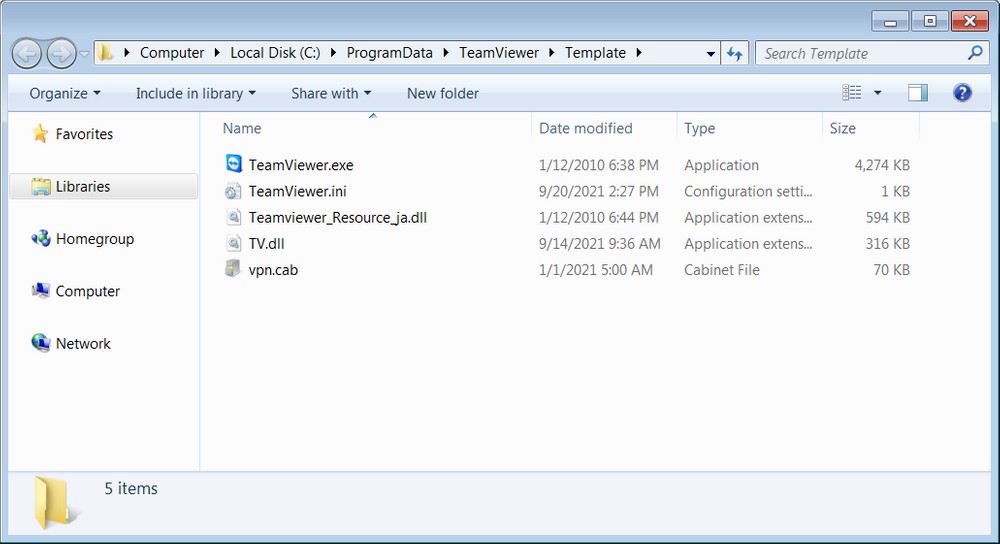Sort by the Size column header

click(842, 128)
